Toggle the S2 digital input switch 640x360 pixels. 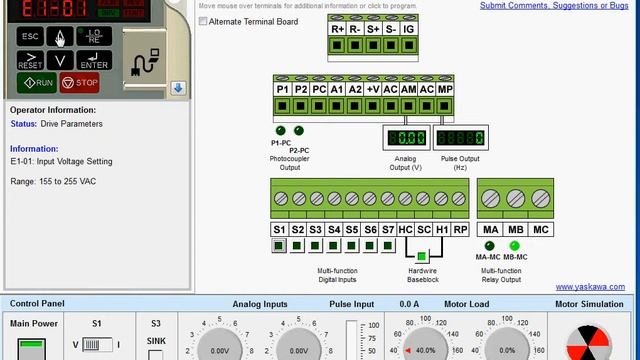[x=297, y=246]
